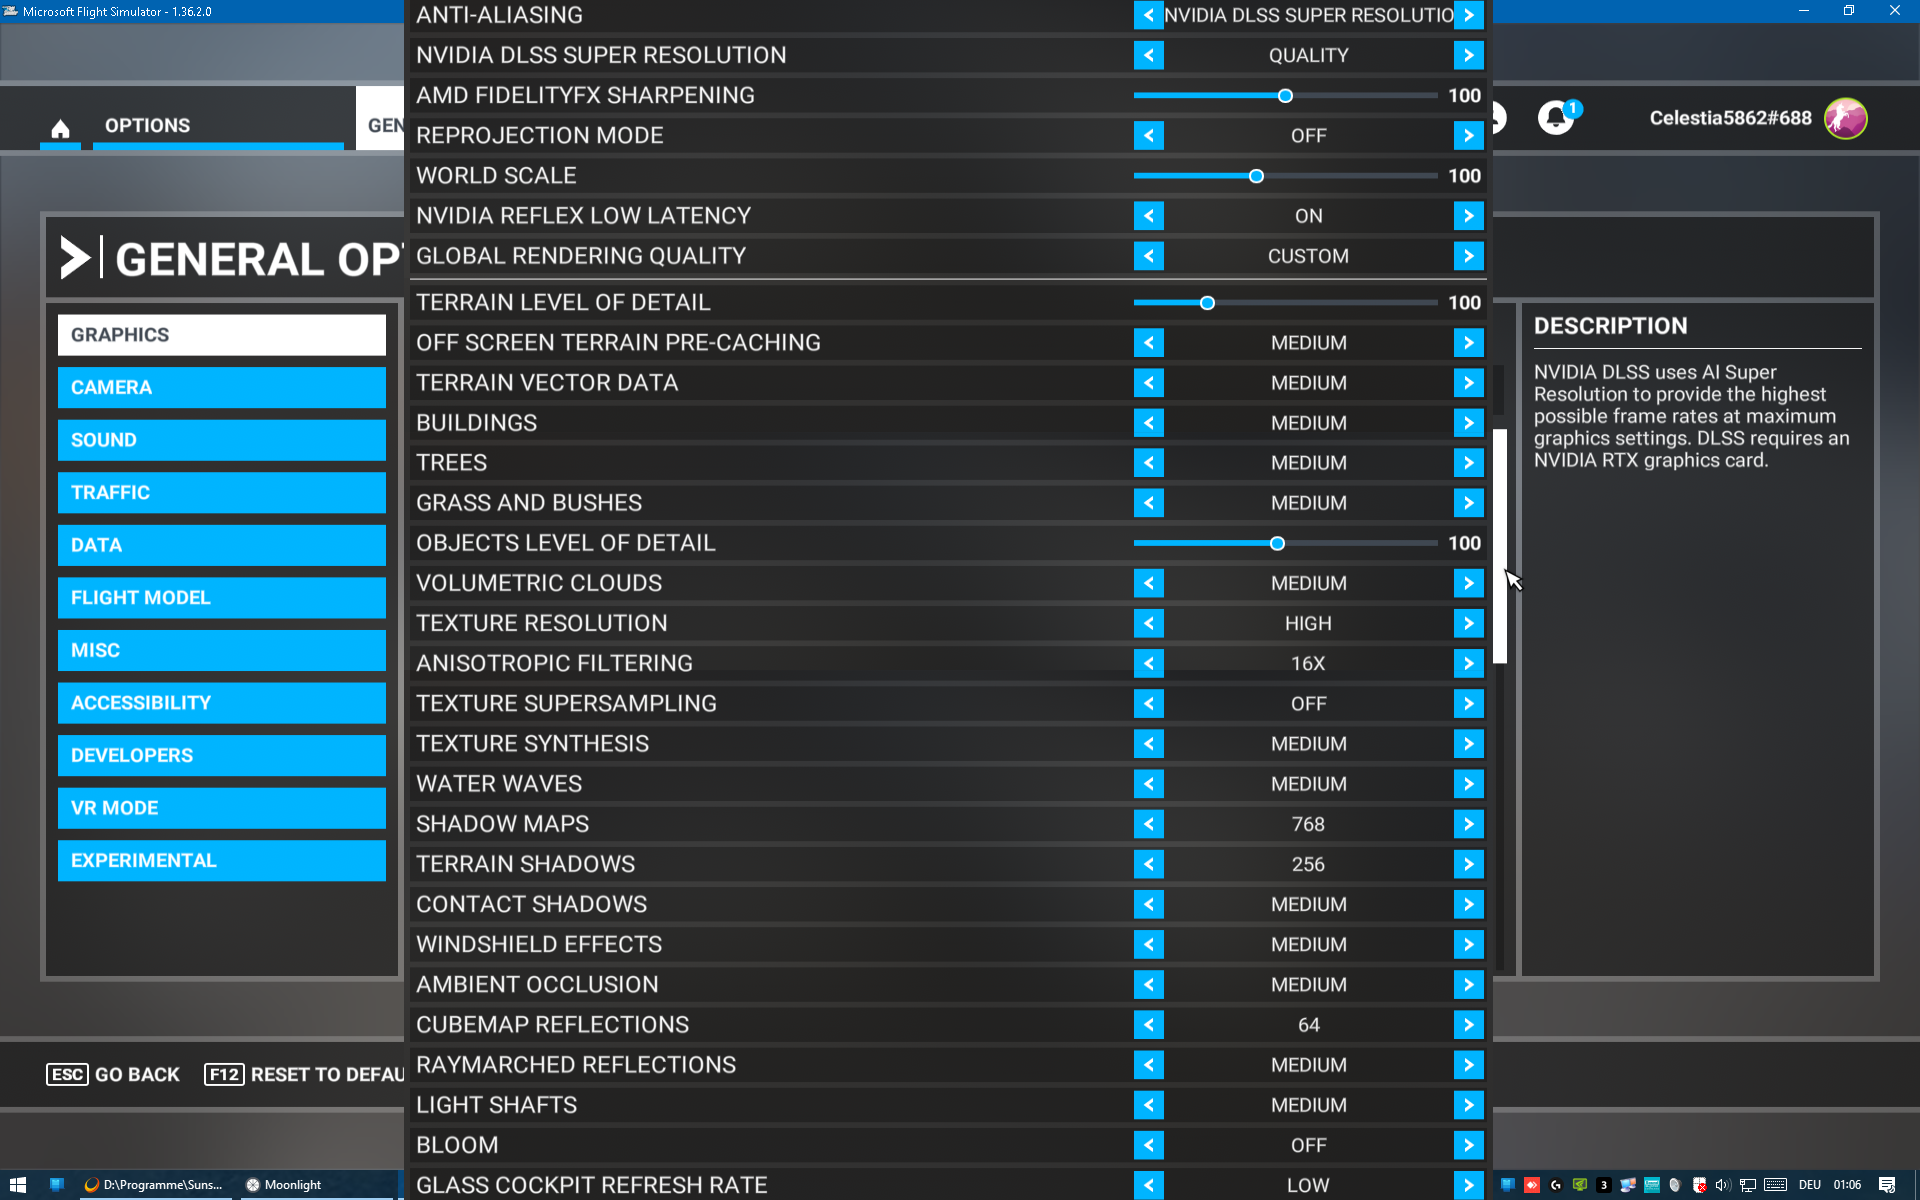Toggle Bloom setting using right arrow
Screen dimensions: 1920x1200
tap(1468, 1145)
